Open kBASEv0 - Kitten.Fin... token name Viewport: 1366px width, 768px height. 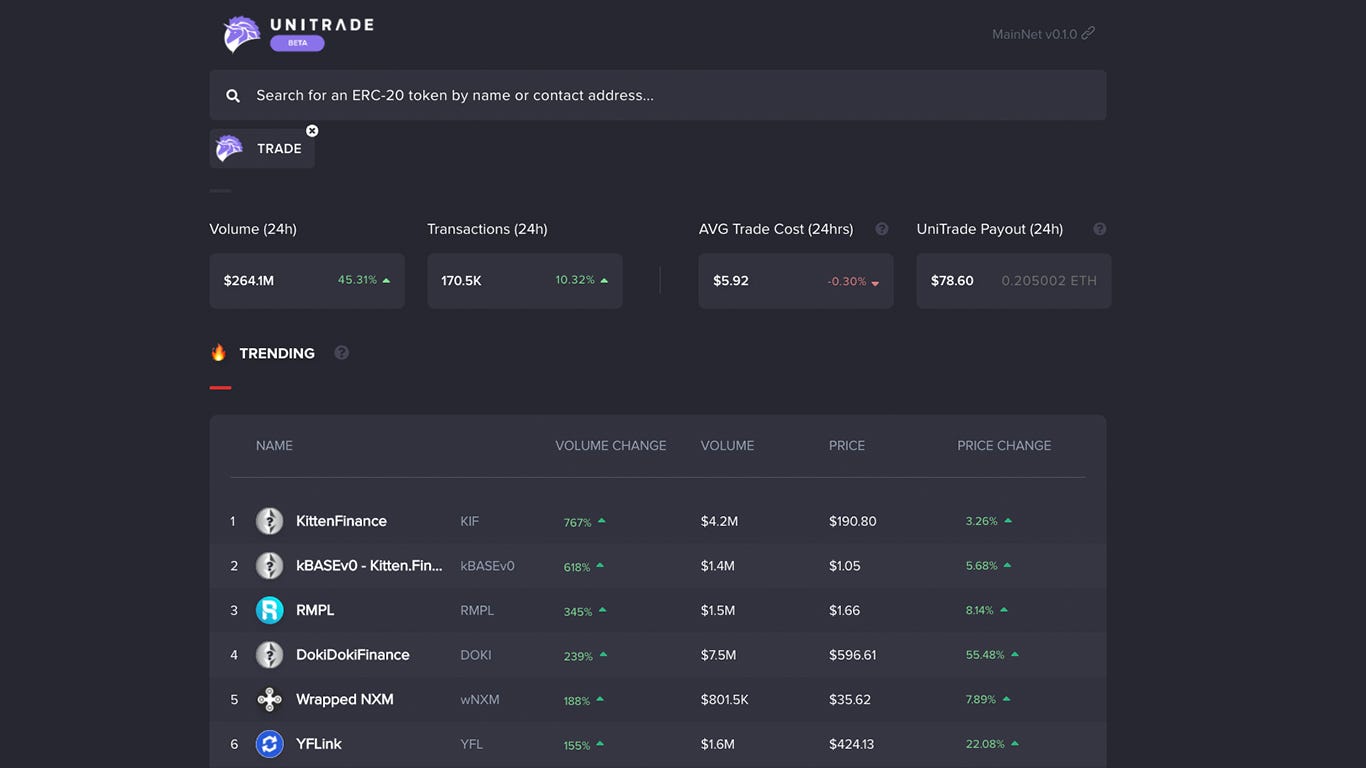tap(369, 566)
